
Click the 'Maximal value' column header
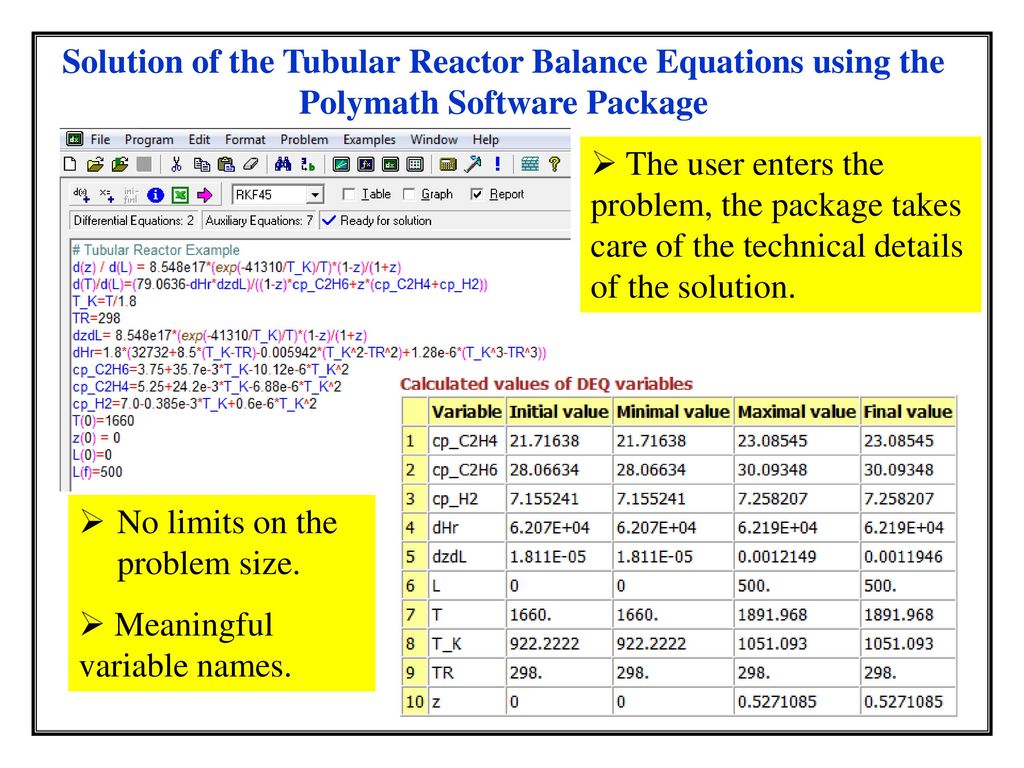797,411
